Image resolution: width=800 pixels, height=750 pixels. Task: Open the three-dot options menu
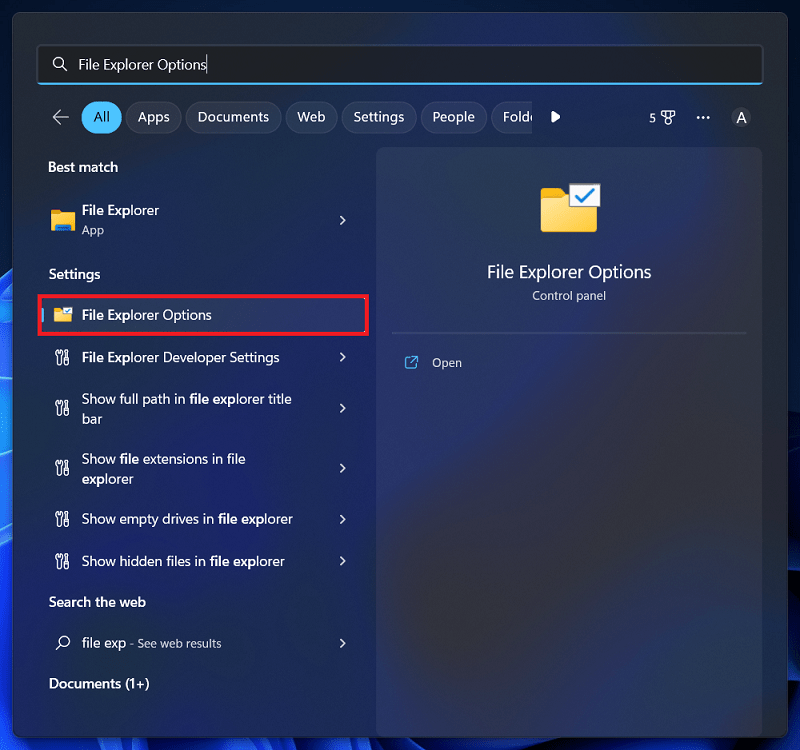[x=703, y=117]
